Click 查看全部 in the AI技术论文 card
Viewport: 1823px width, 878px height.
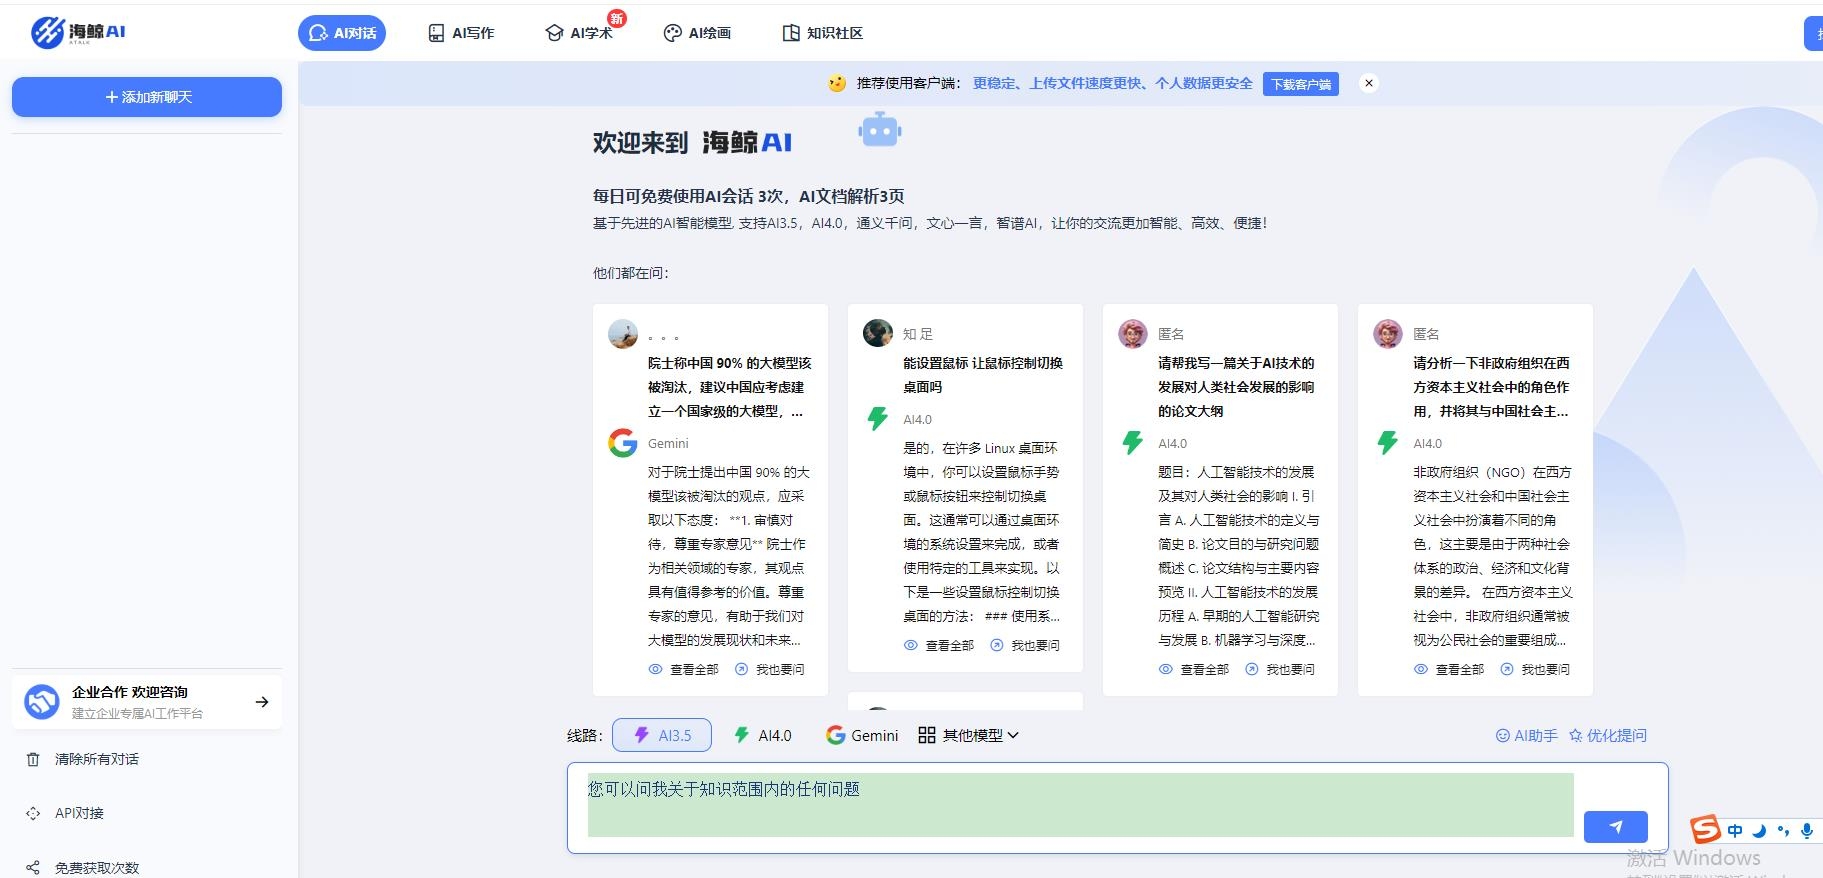coord(1194,669)
